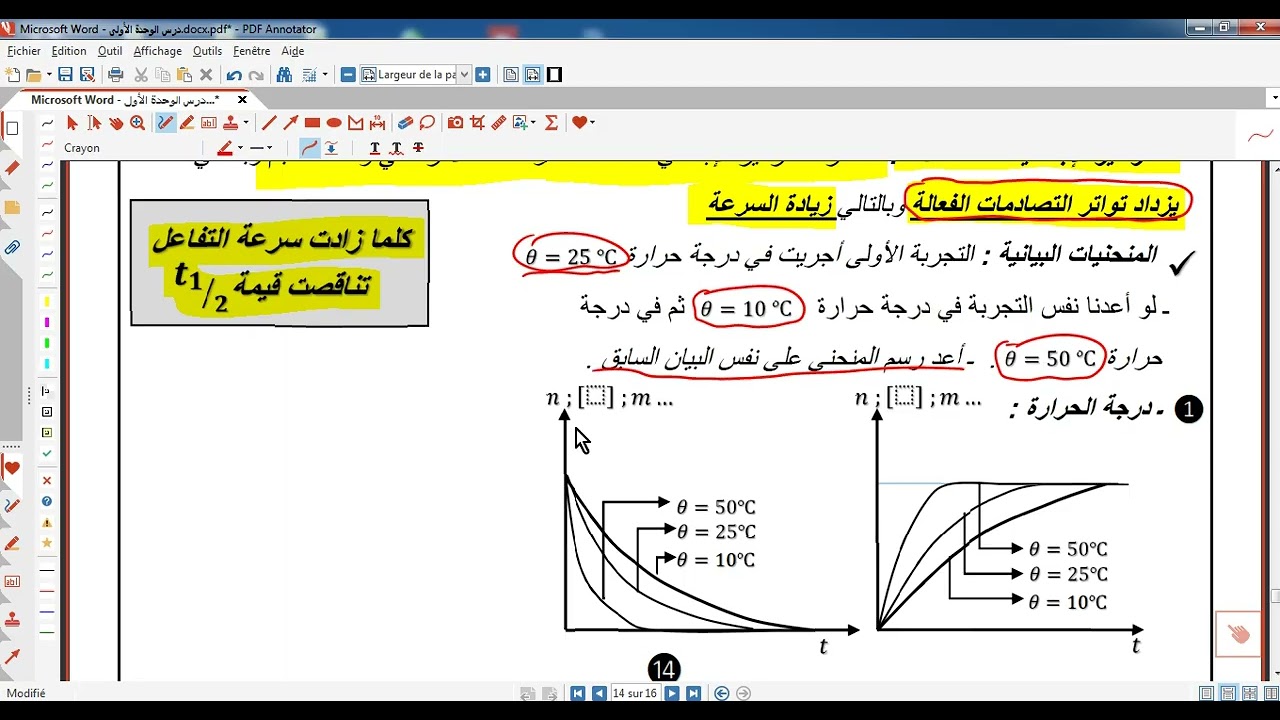The height and width of the screenshot is (720, 1280).
Task: Expand the Stamp tool dropdown arrow
Action: (x=246, y=123)
